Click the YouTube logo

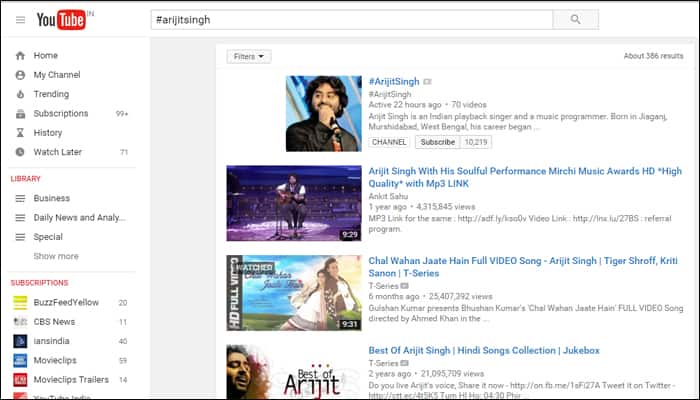click(61, 20)
